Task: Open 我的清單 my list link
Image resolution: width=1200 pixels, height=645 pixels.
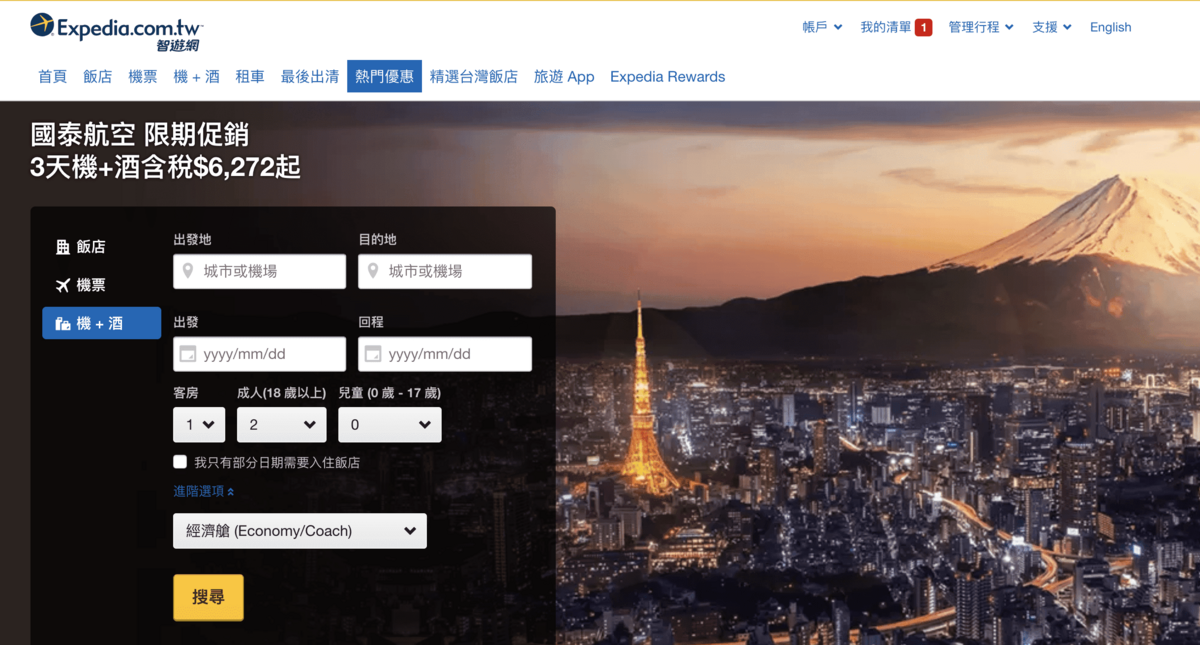Action: point(886,27)
